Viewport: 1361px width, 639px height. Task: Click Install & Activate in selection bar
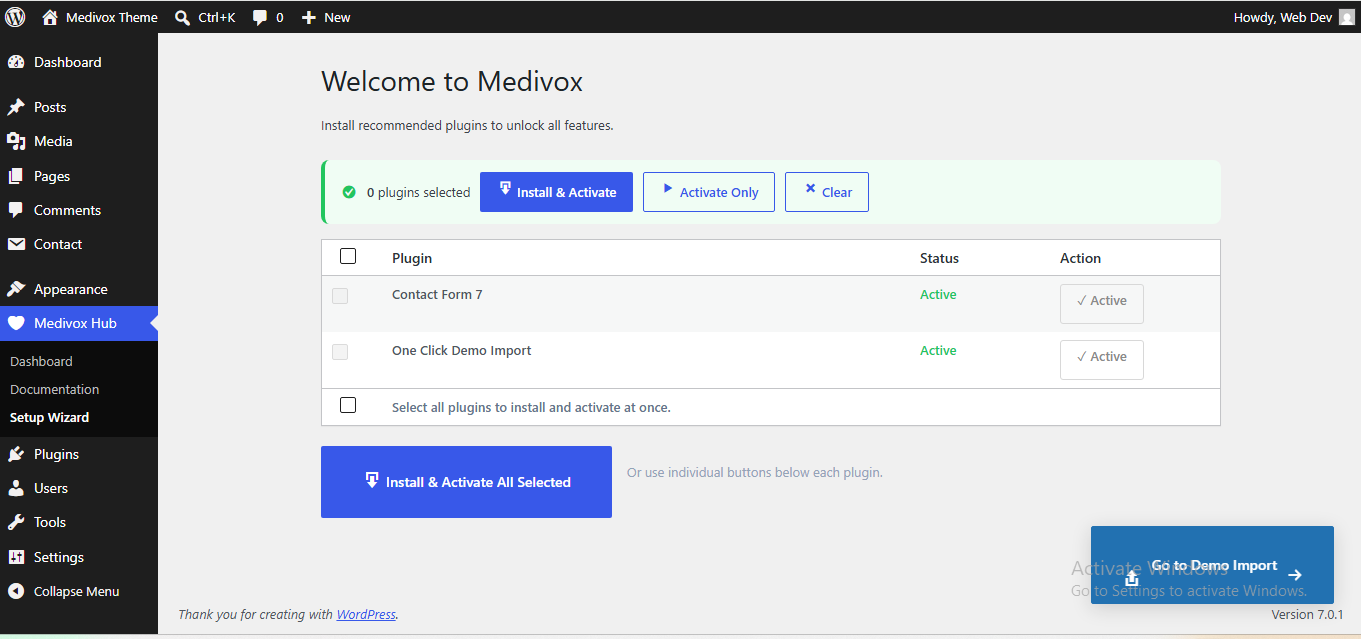(556, 192)
